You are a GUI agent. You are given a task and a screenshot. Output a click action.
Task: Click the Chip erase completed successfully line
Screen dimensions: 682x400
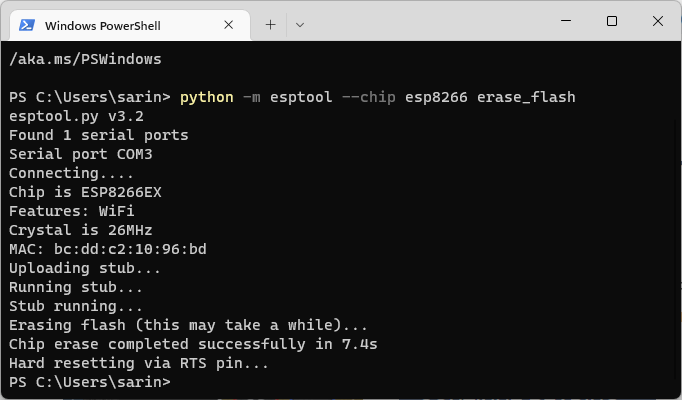click(193, 344)
